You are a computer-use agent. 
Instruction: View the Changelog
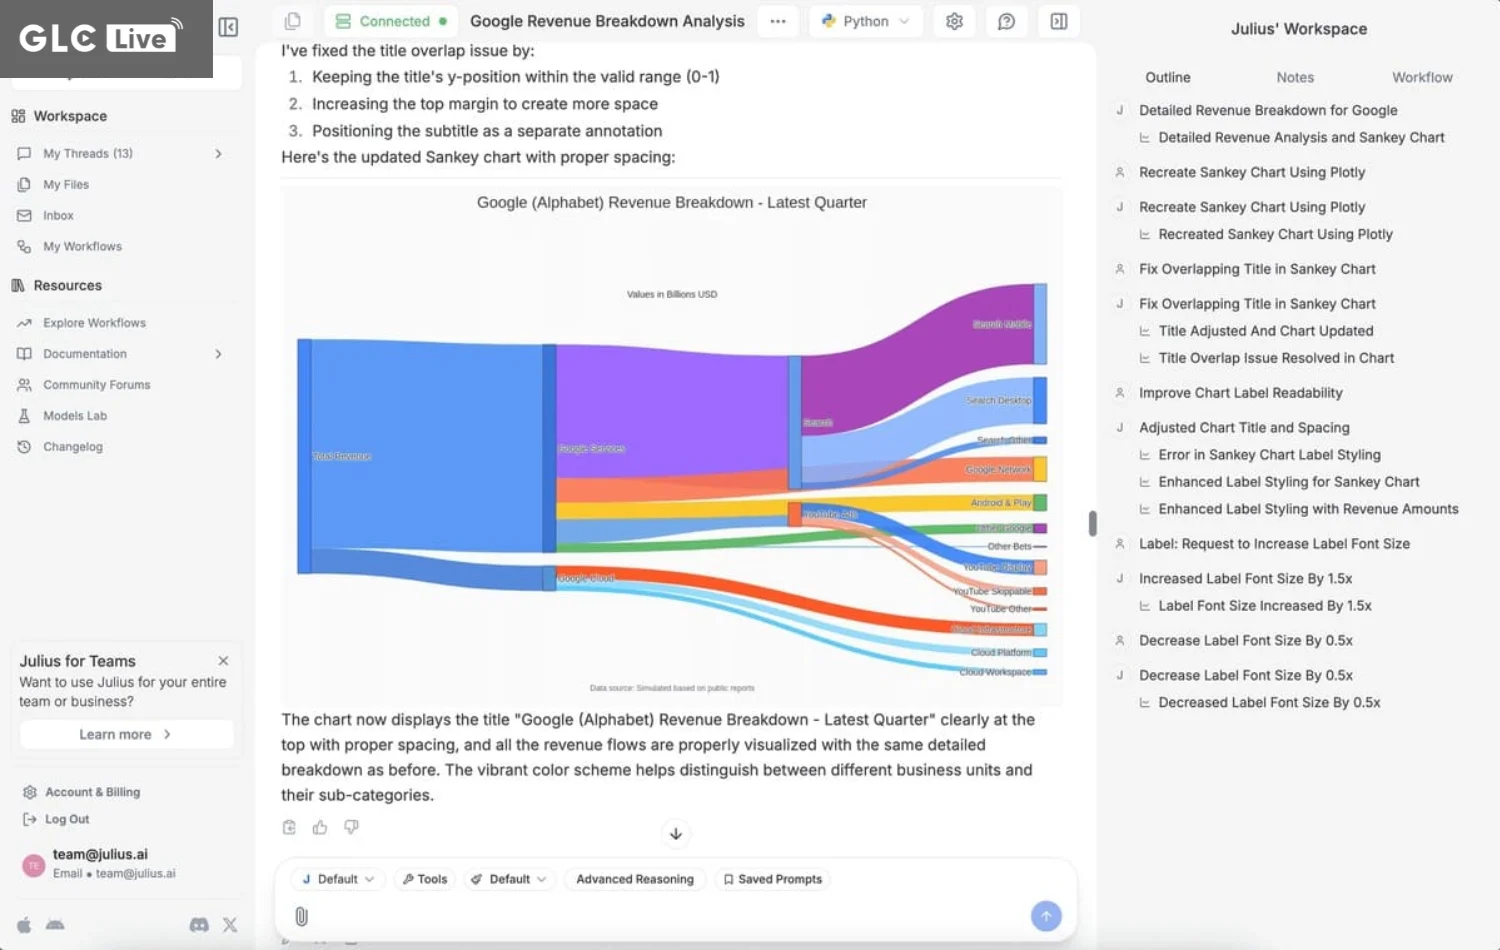pyautogui.click(x=72, y=447)
